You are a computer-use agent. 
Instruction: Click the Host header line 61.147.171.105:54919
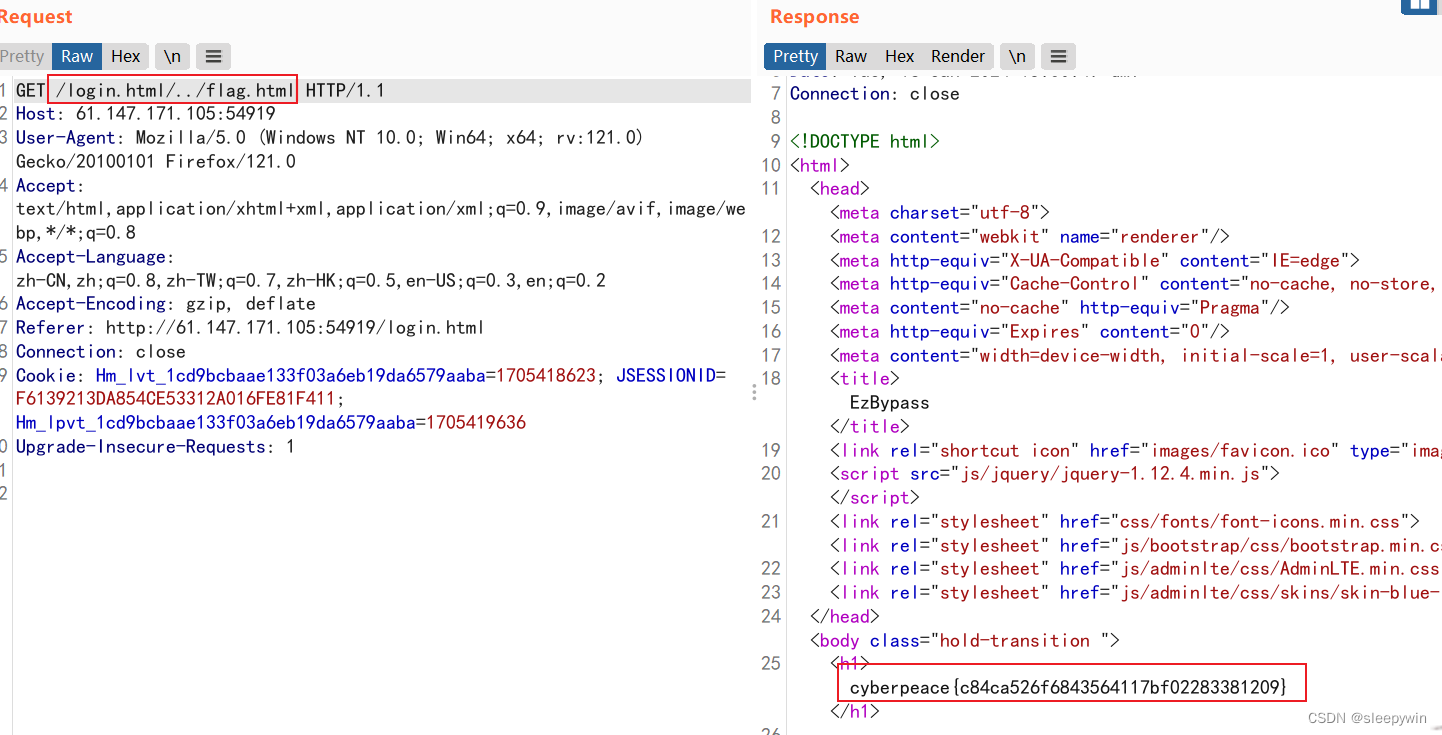pyautogui.click(x=146, y=114)
